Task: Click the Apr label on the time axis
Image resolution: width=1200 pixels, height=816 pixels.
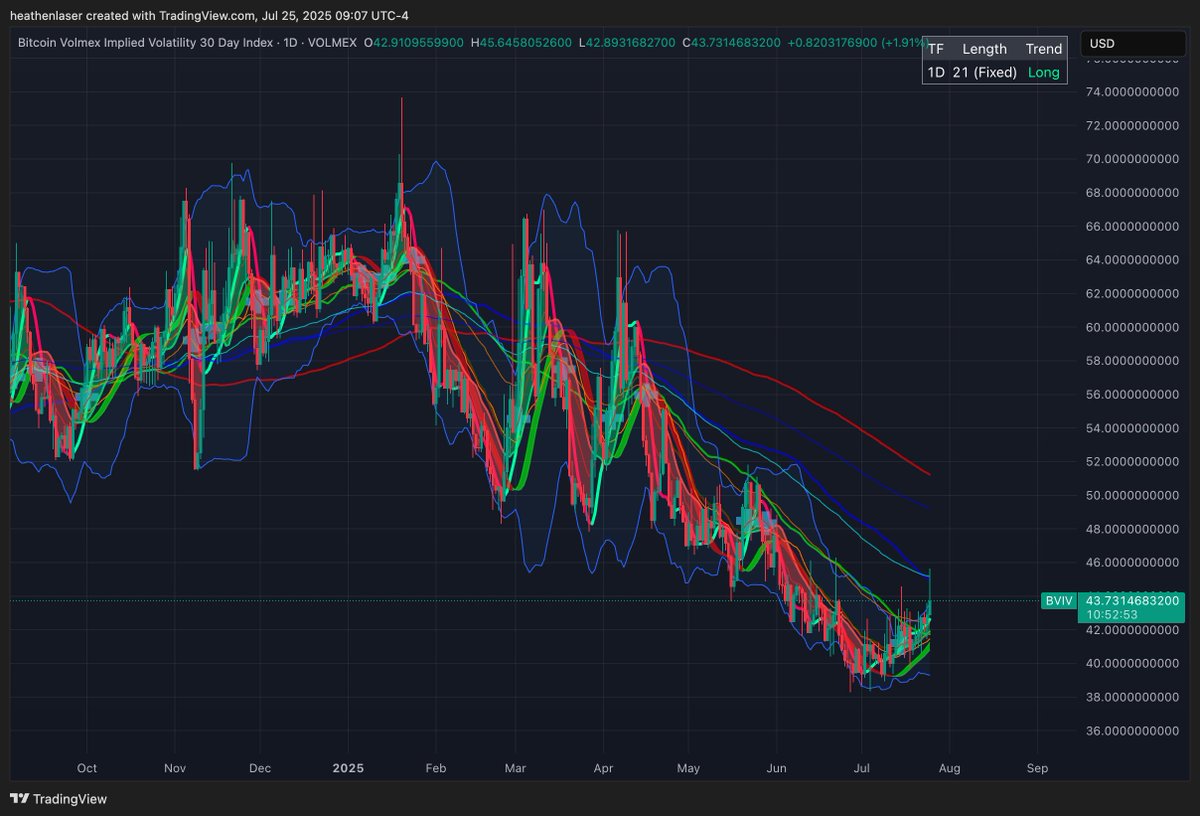Action: coord(603,768)
